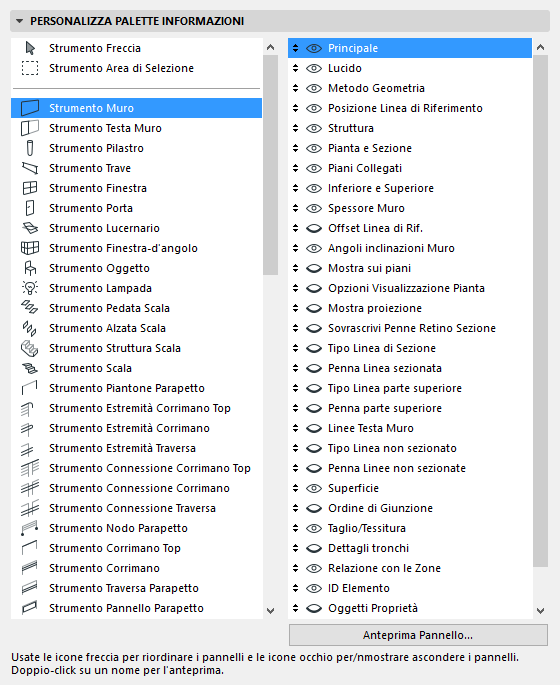The image size is (560, 685).
Task: Select Strumento Muro in the tools list
Action: [x=136, y=108]
